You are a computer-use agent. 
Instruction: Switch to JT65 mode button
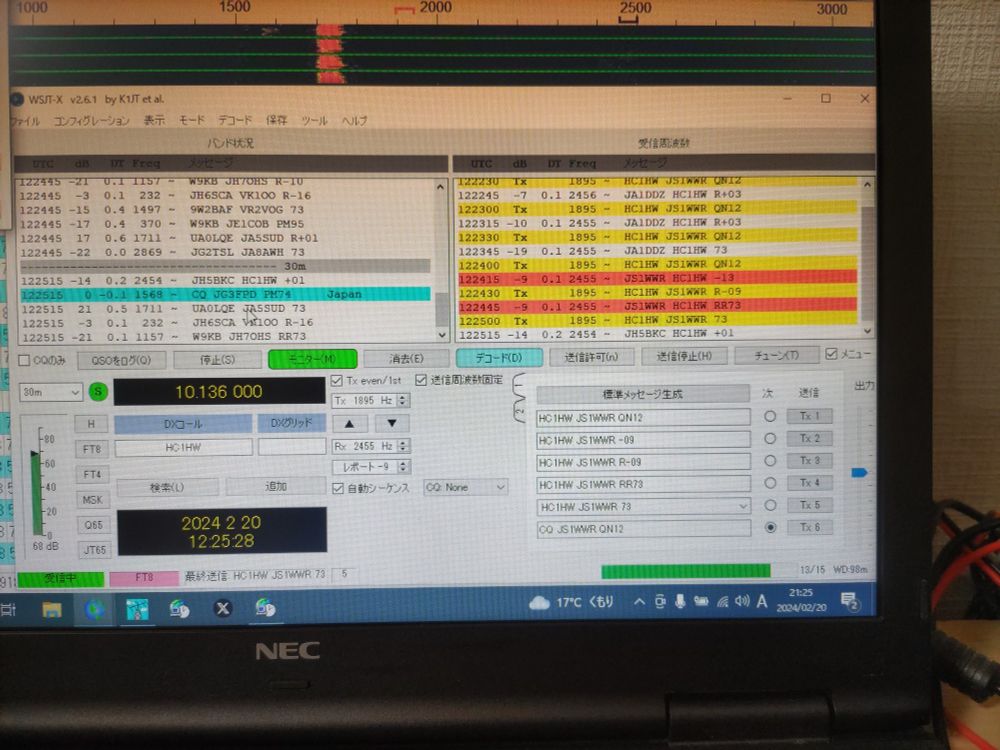94,549
